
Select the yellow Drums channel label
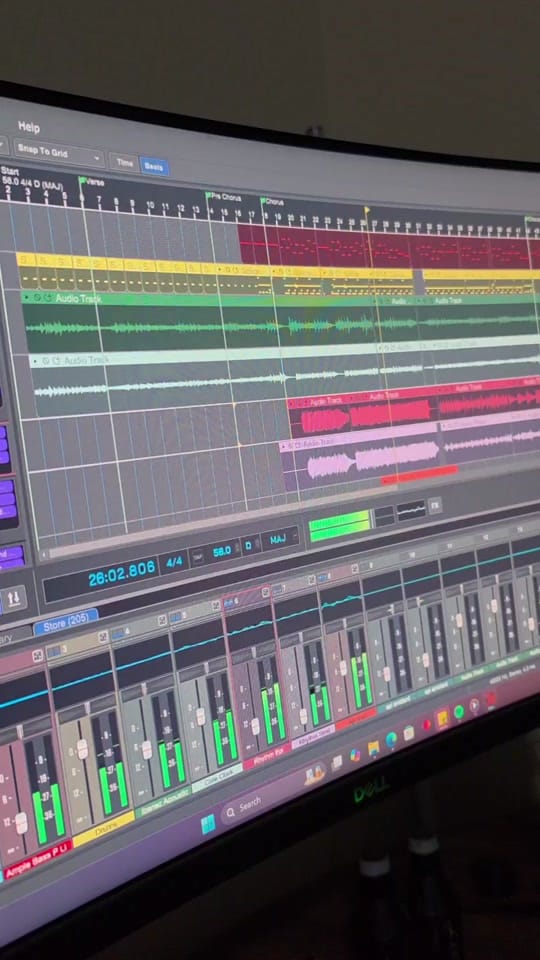103,829
